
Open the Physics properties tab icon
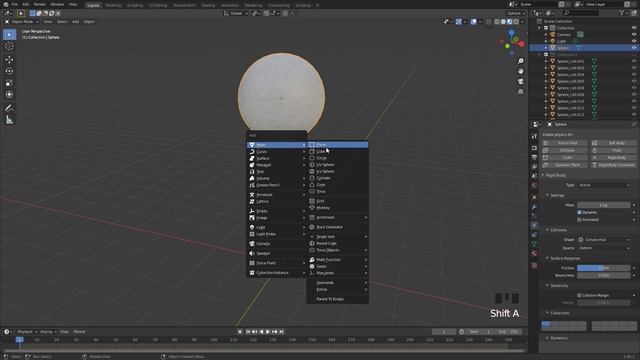[x=534, y=225]
